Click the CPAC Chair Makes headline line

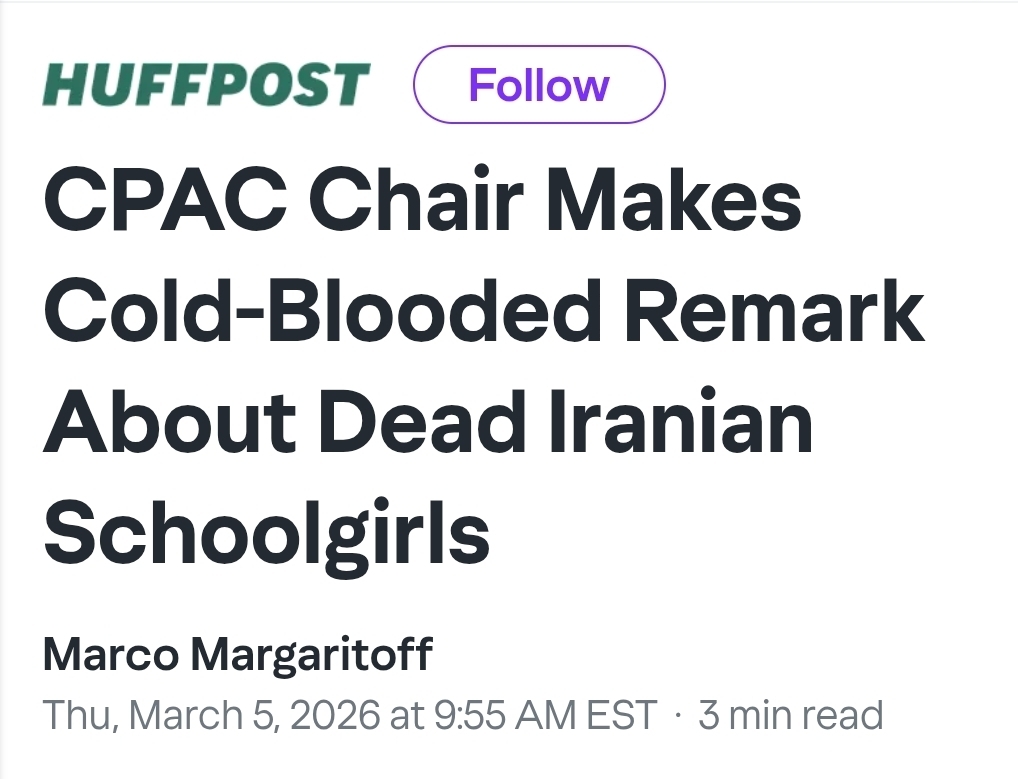(422, 199)
